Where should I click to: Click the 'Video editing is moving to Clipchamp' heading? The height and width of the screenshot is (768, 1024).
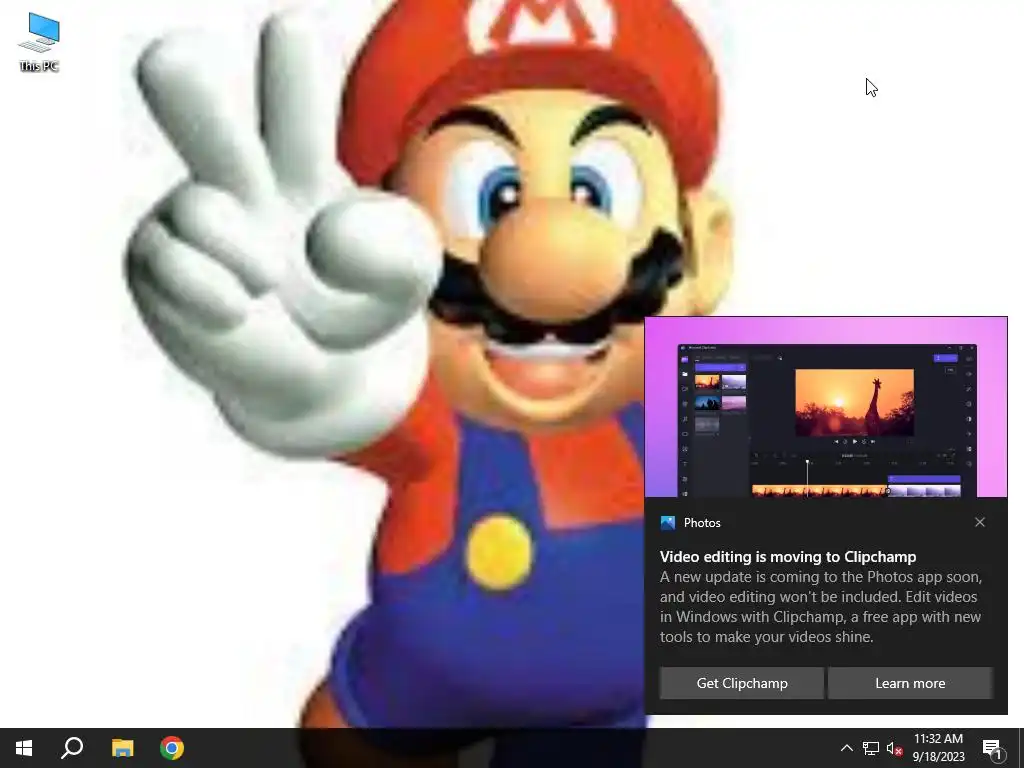[x=788, y=556]
